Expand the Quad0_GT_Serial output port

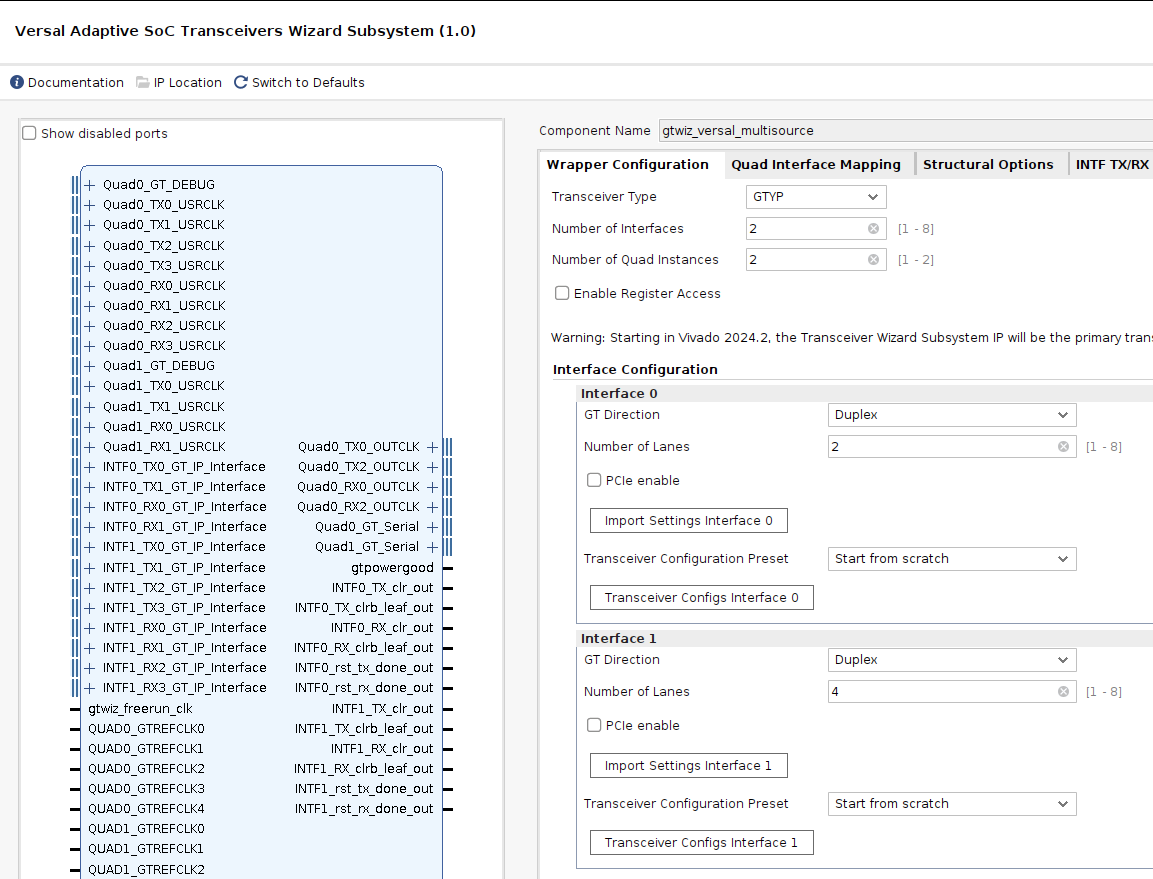pyautogui.click(x=432, y=527)
